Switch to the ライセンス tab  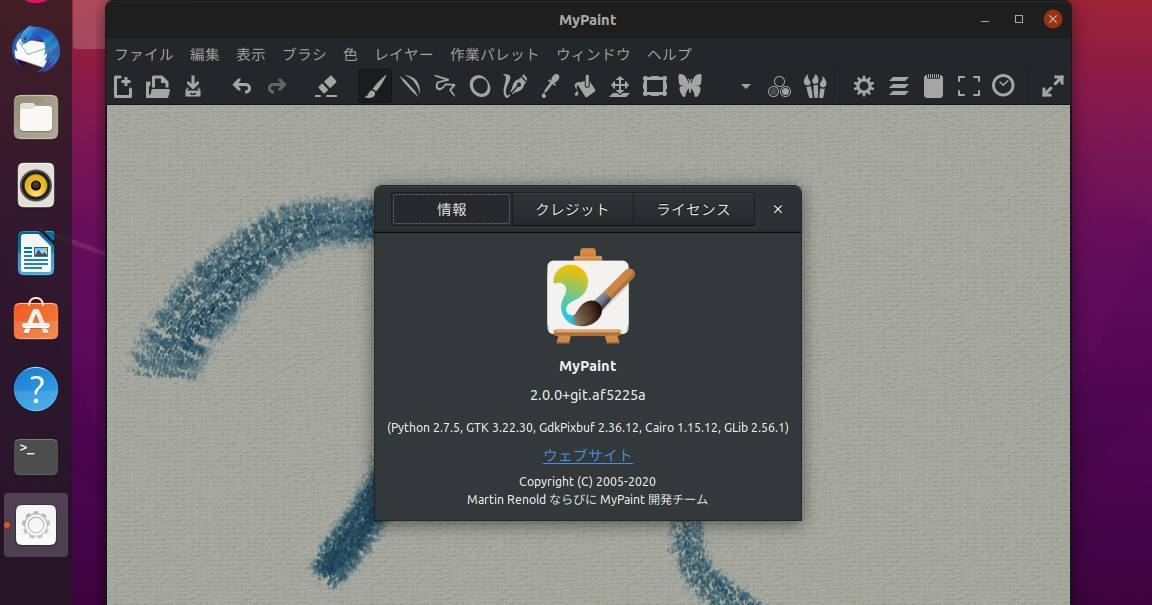694,209
